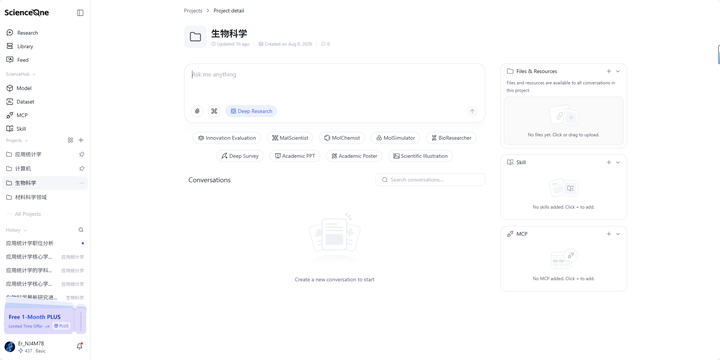Collapse the Files & Resources panel

(618, 71)
